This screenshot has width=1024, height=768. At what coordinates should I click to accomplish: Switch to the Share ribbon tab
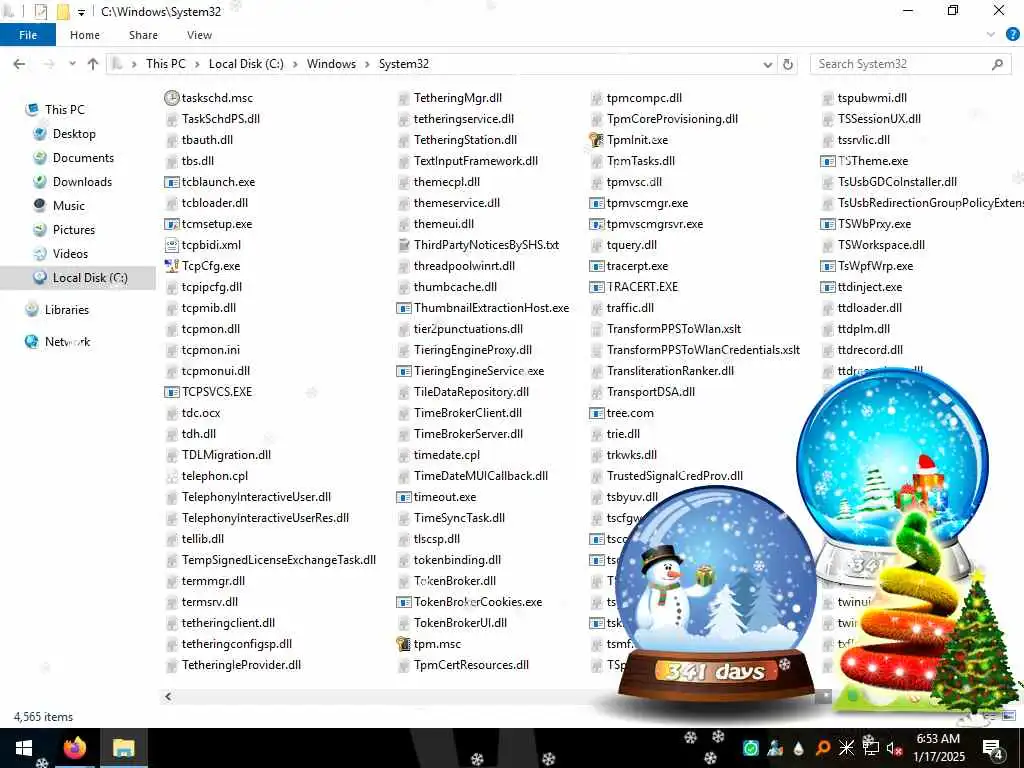click(x=143, y=35)
